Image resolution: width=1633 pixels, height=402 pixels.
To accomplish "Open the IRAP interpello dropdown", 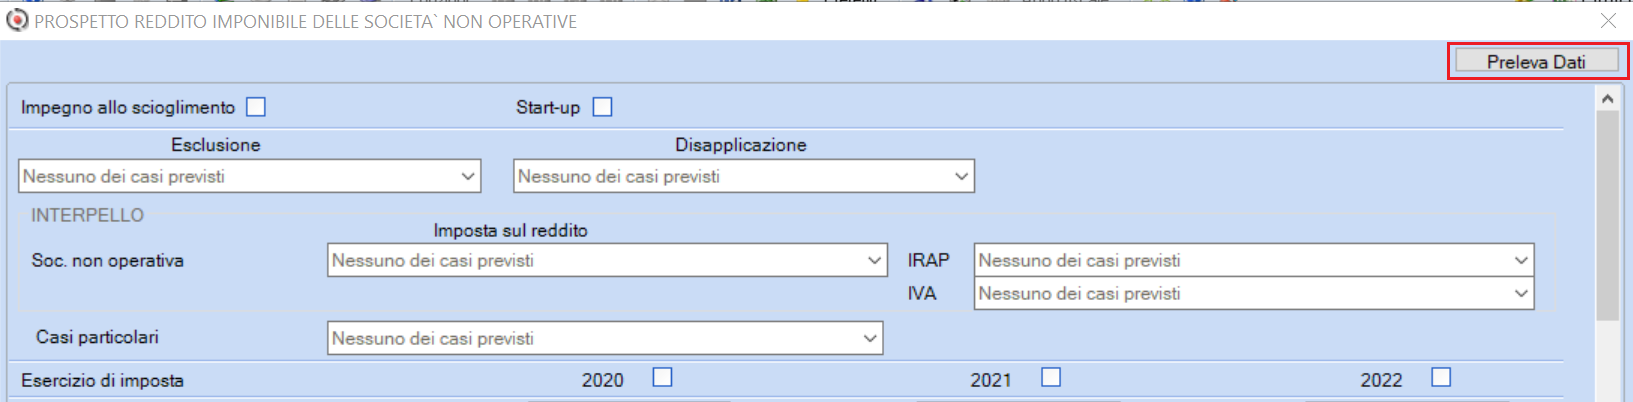I will [x=1254, y=260].
